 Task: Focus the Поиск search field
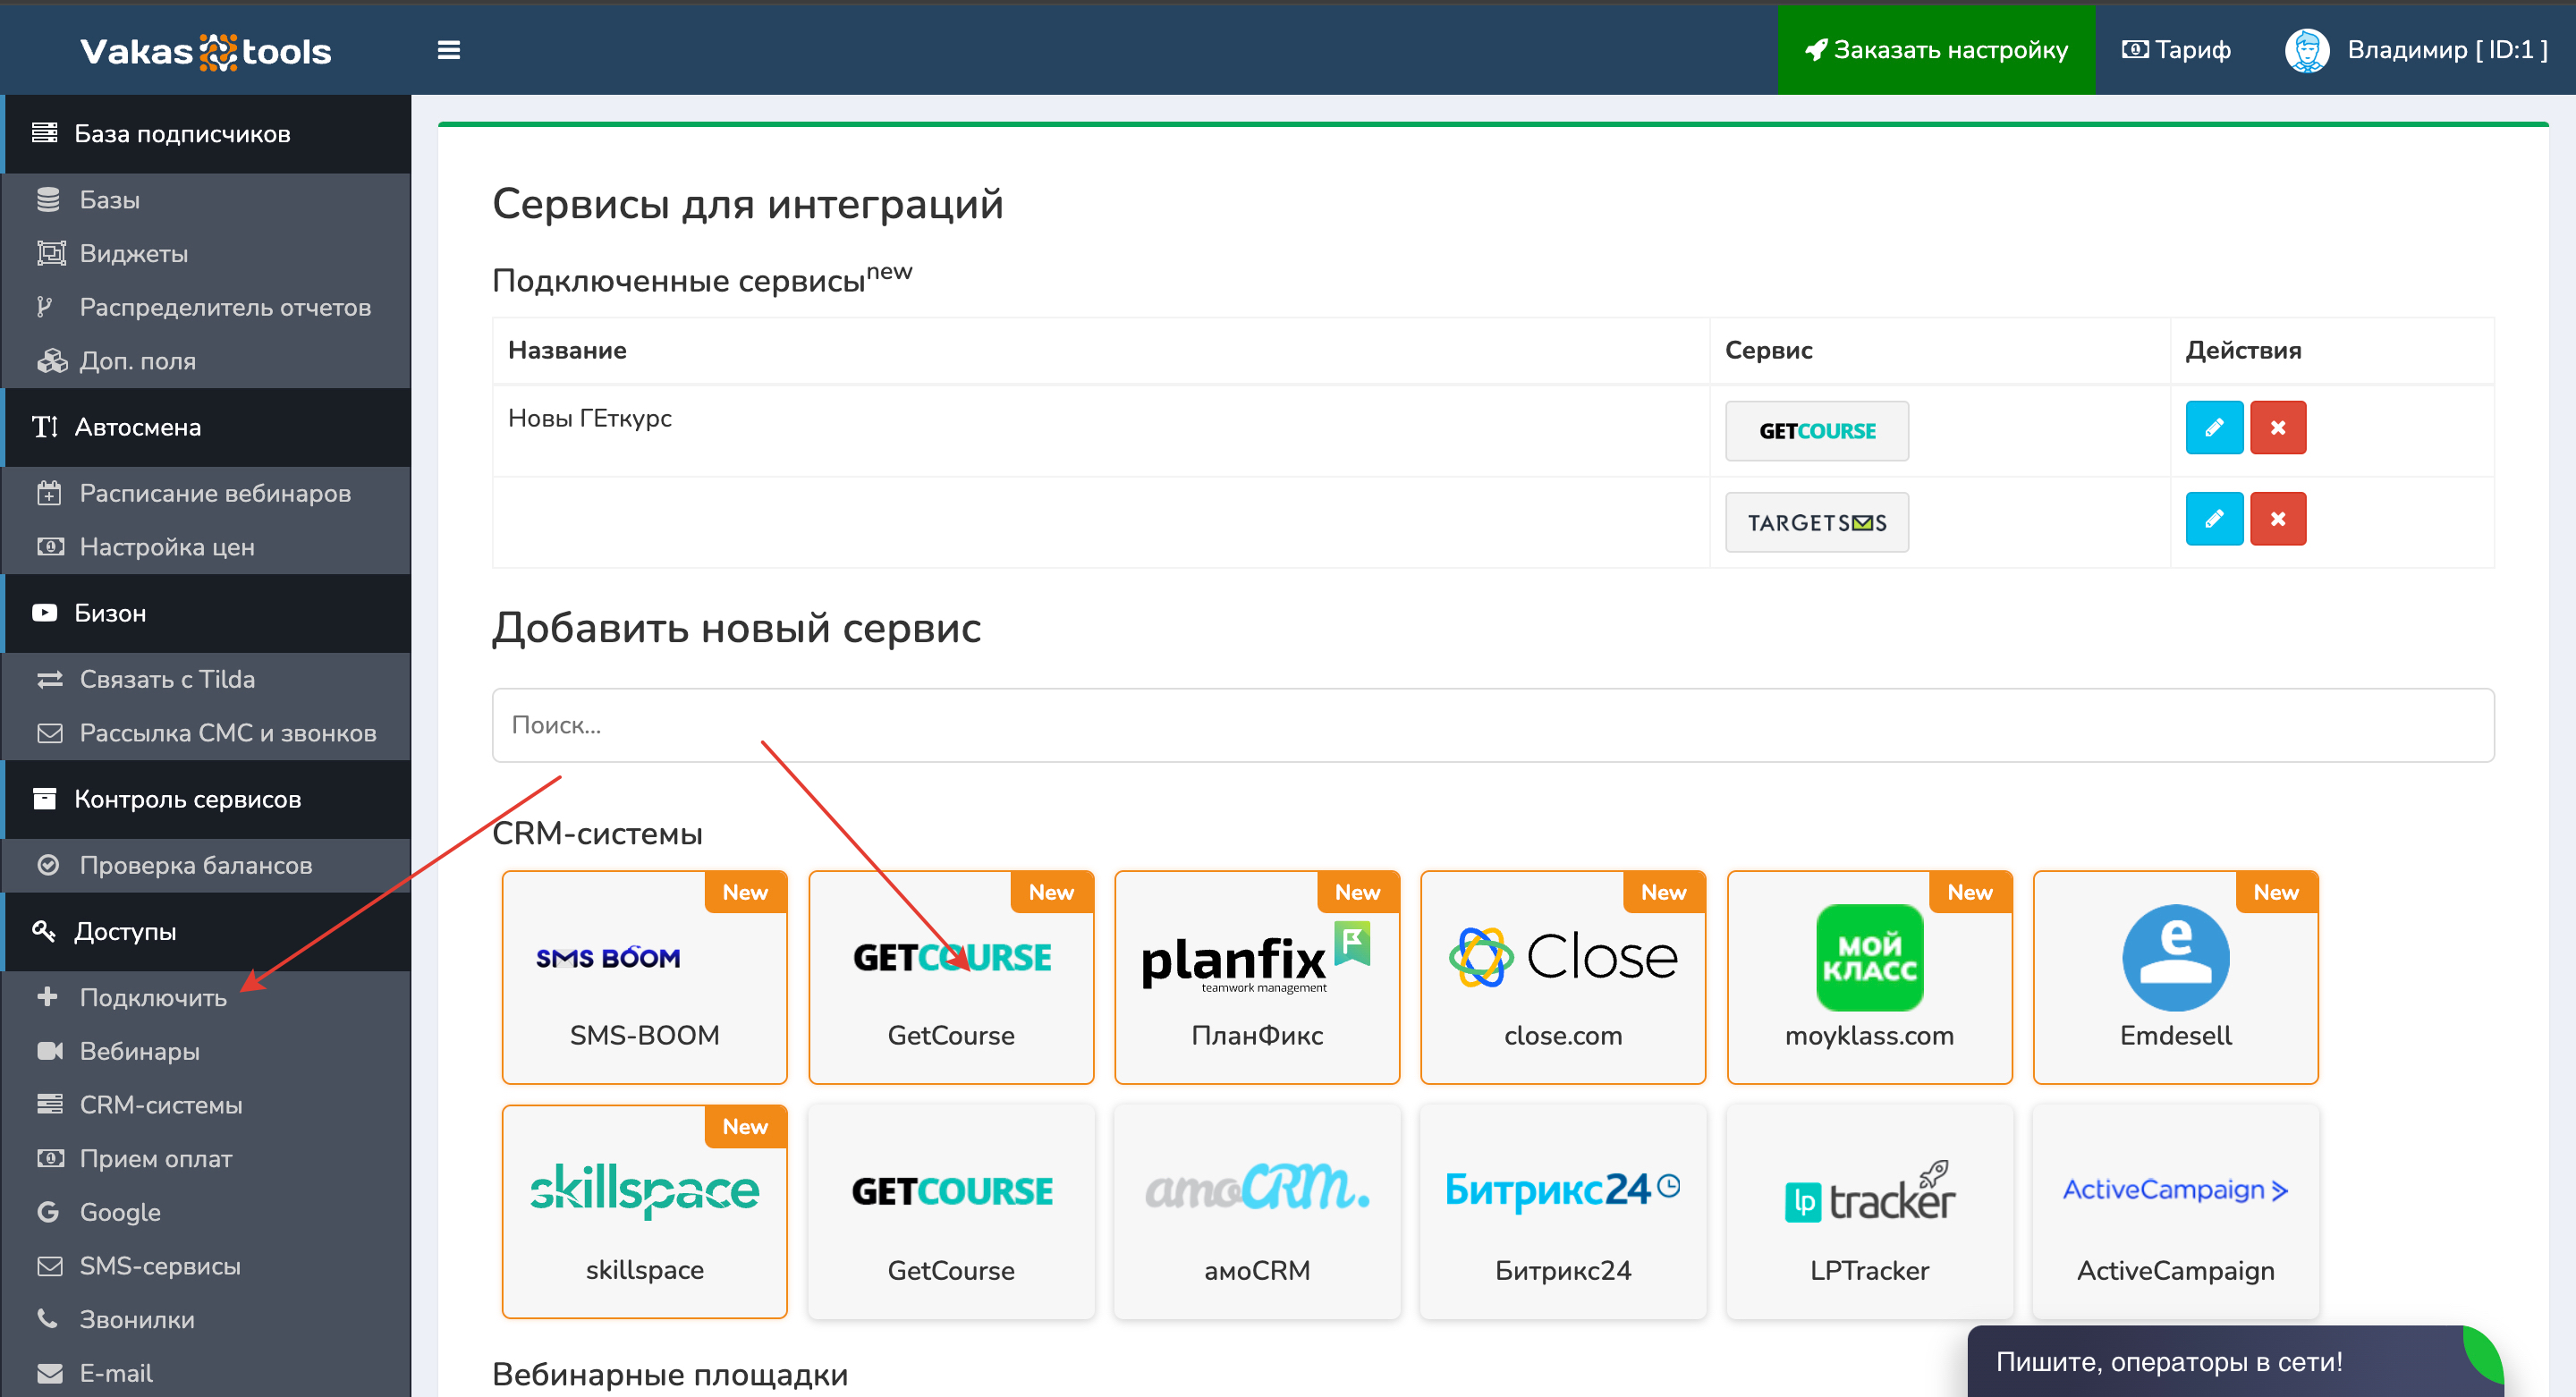point(1492,725)
